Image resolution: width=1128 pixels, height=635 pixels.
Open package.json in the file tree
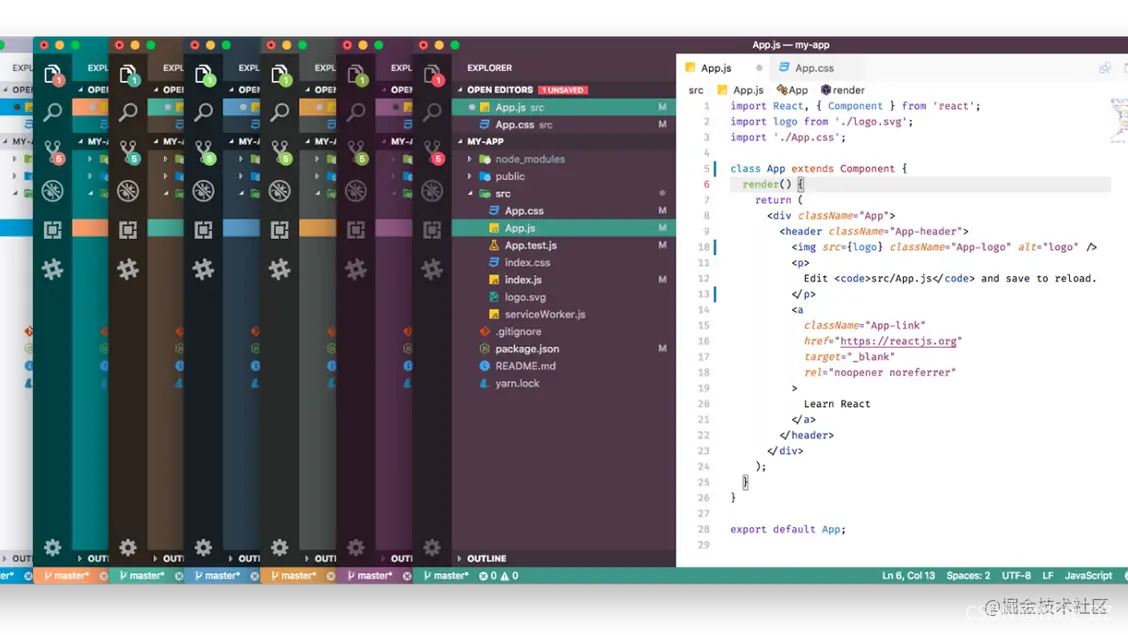(x=563, y=349)
